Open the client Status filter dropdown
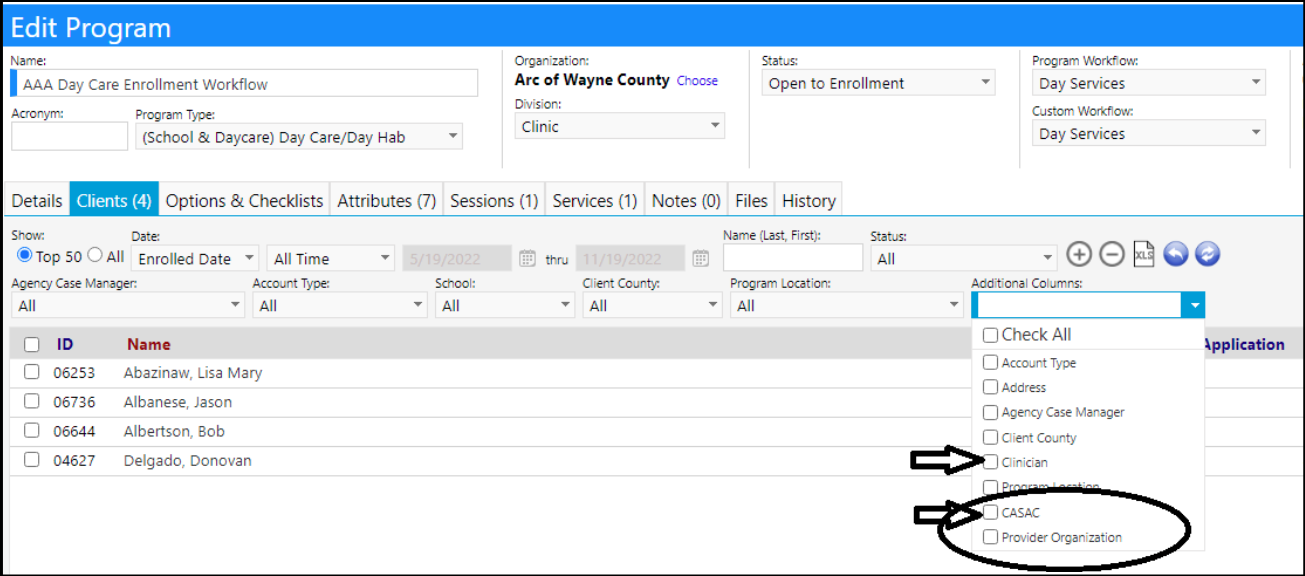This screenshot has height=576, width=1305. coord(964,258)
